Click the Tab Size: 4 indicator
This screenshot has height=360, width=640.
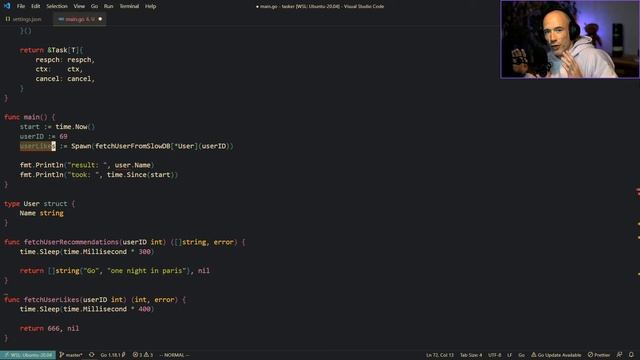471,355
